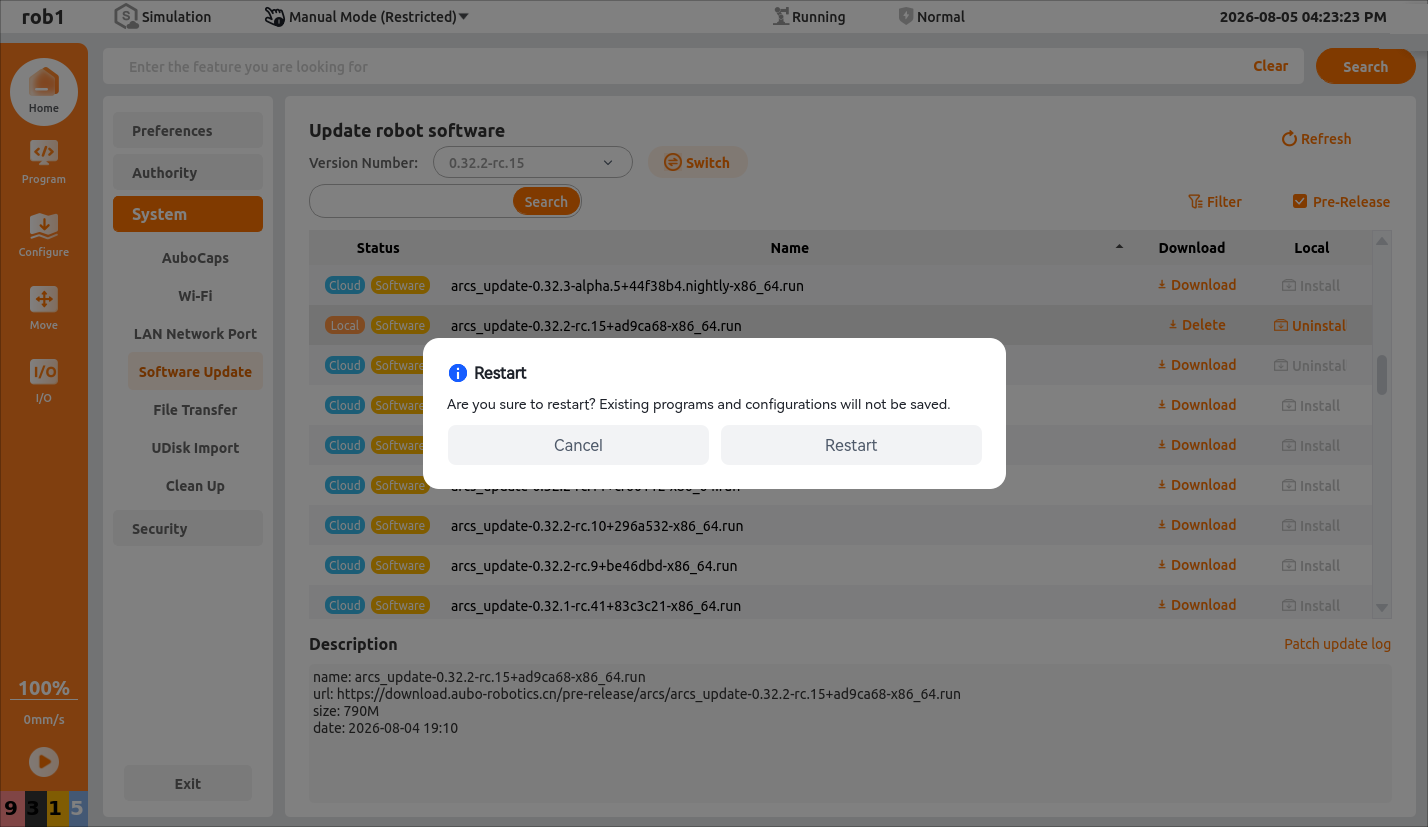1428x827 pixels.
Task: Select the arcs_update-0.32.2-rc.9+be46dbd file name
Action: (x=594, y=566)
